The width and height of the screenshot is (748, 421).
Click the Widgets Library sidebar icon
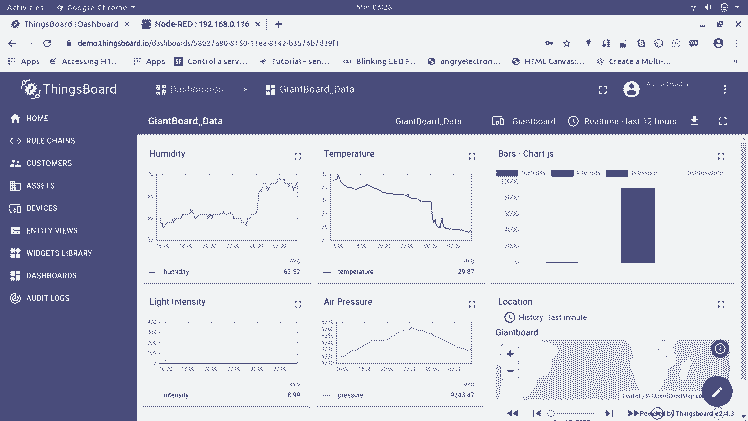15,253
